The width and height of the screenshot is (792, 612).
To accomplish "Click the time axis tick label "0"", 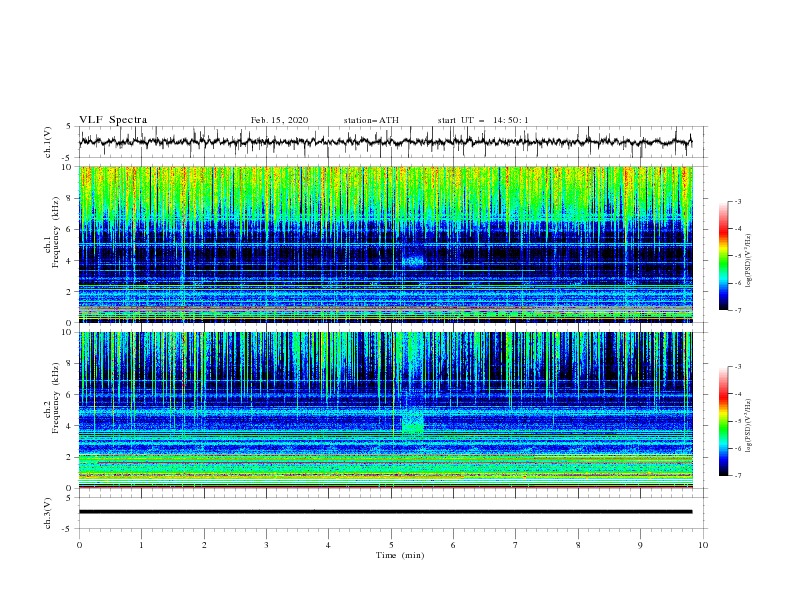I will click(x=79, y=545).
